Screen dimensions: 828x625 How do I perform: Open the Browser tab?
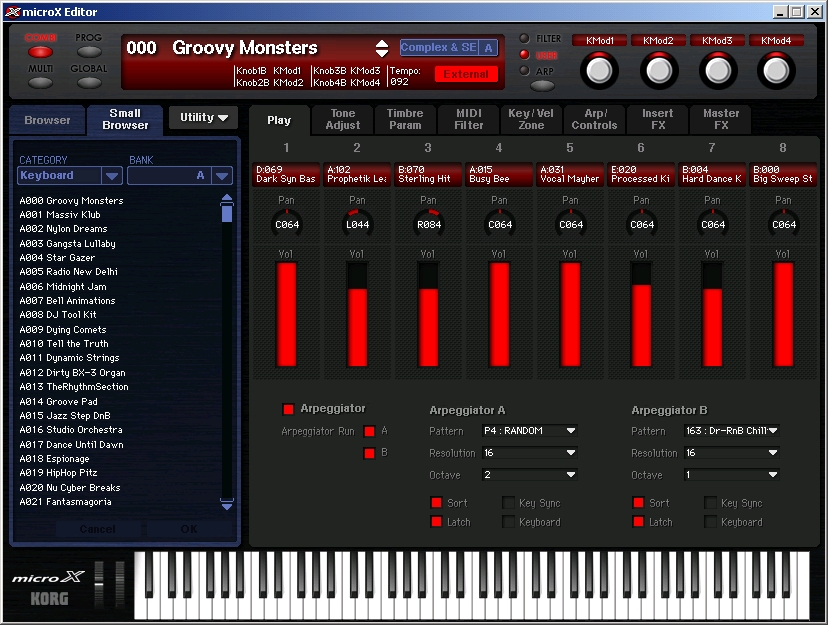click(x=47, y=120)
